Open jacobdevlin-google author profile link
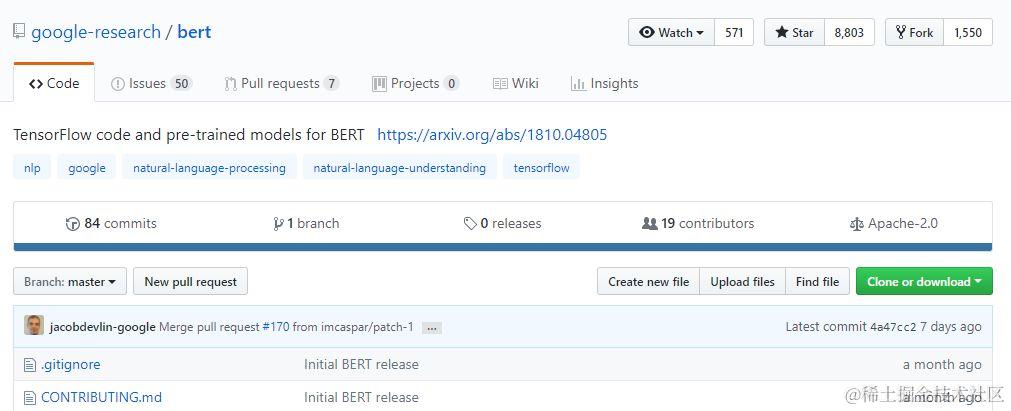Image resolution: width=1011 pixels, height=411 pixels. point(103,327)
